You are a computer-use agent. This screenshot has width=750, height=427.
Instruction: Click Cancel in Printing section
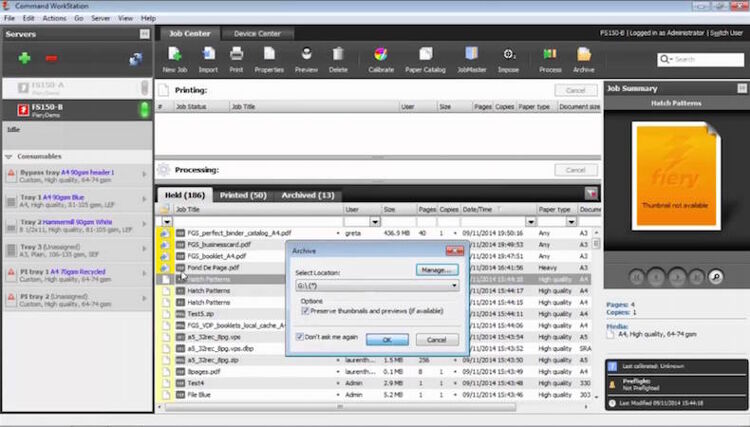[x=576, y=90]
